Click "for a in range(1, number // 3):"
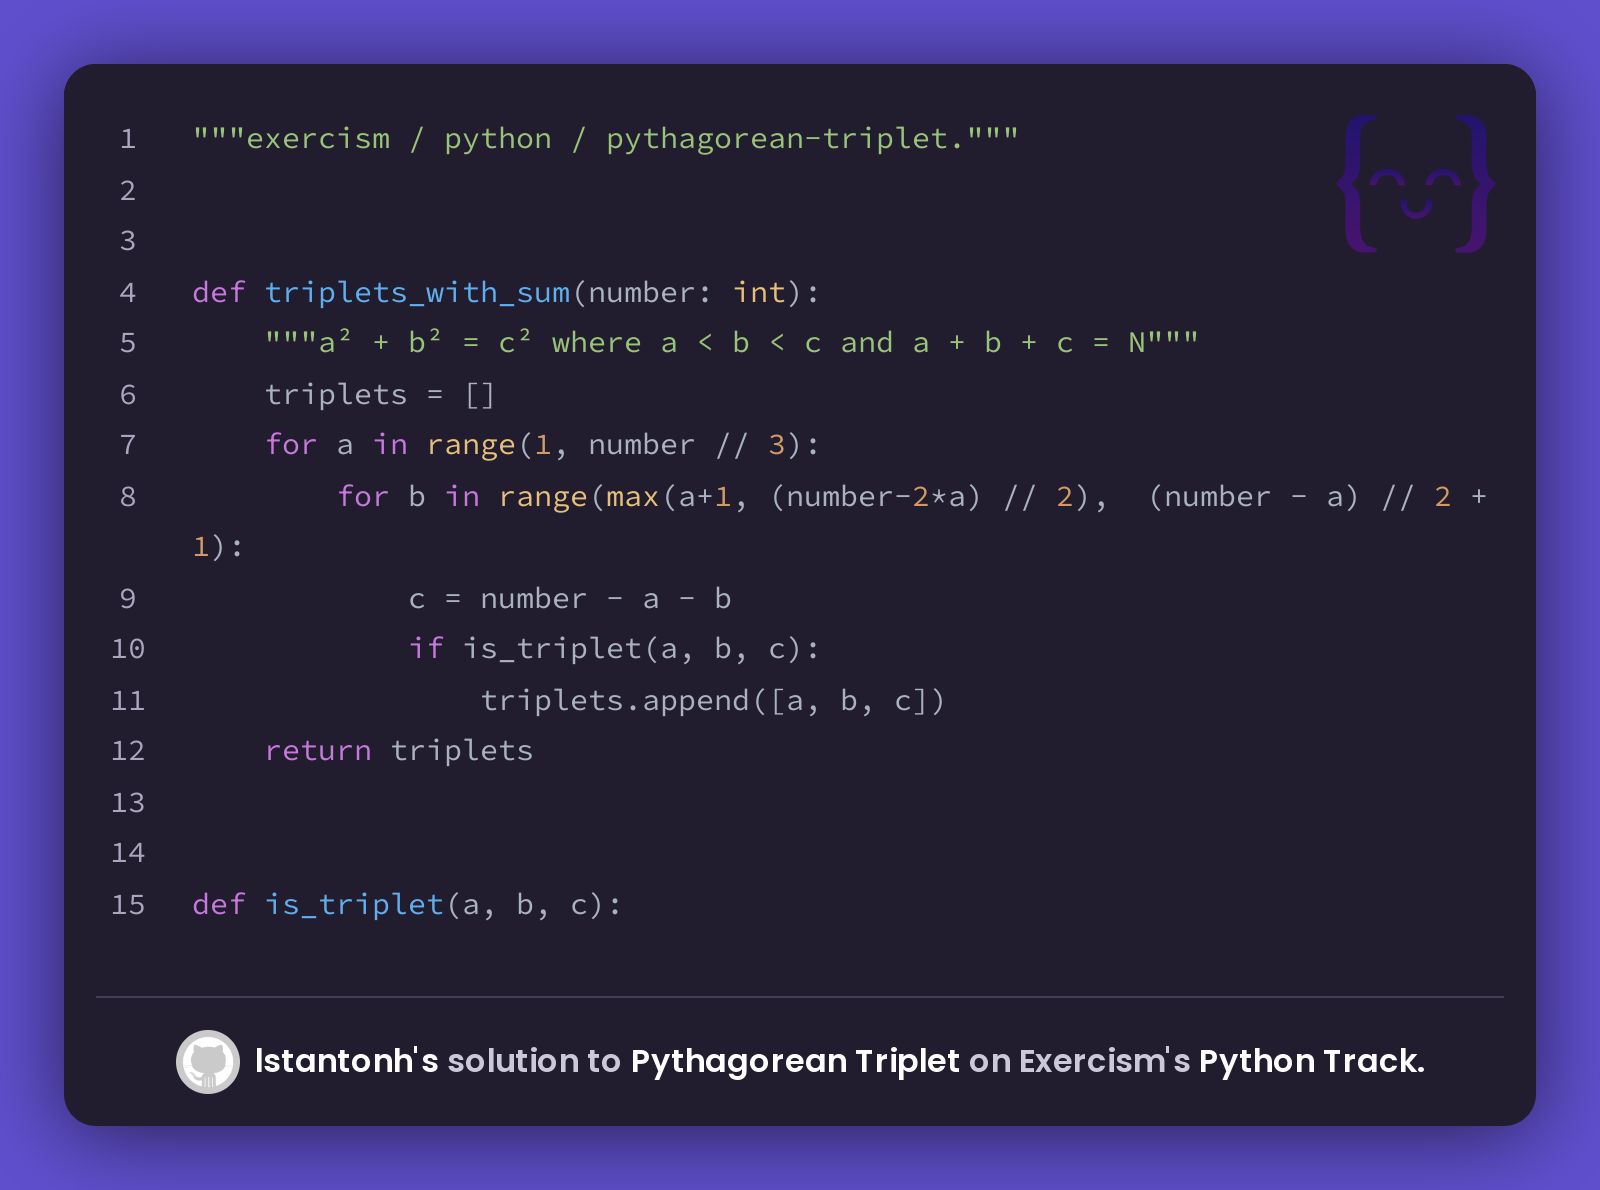 (543, 445)
